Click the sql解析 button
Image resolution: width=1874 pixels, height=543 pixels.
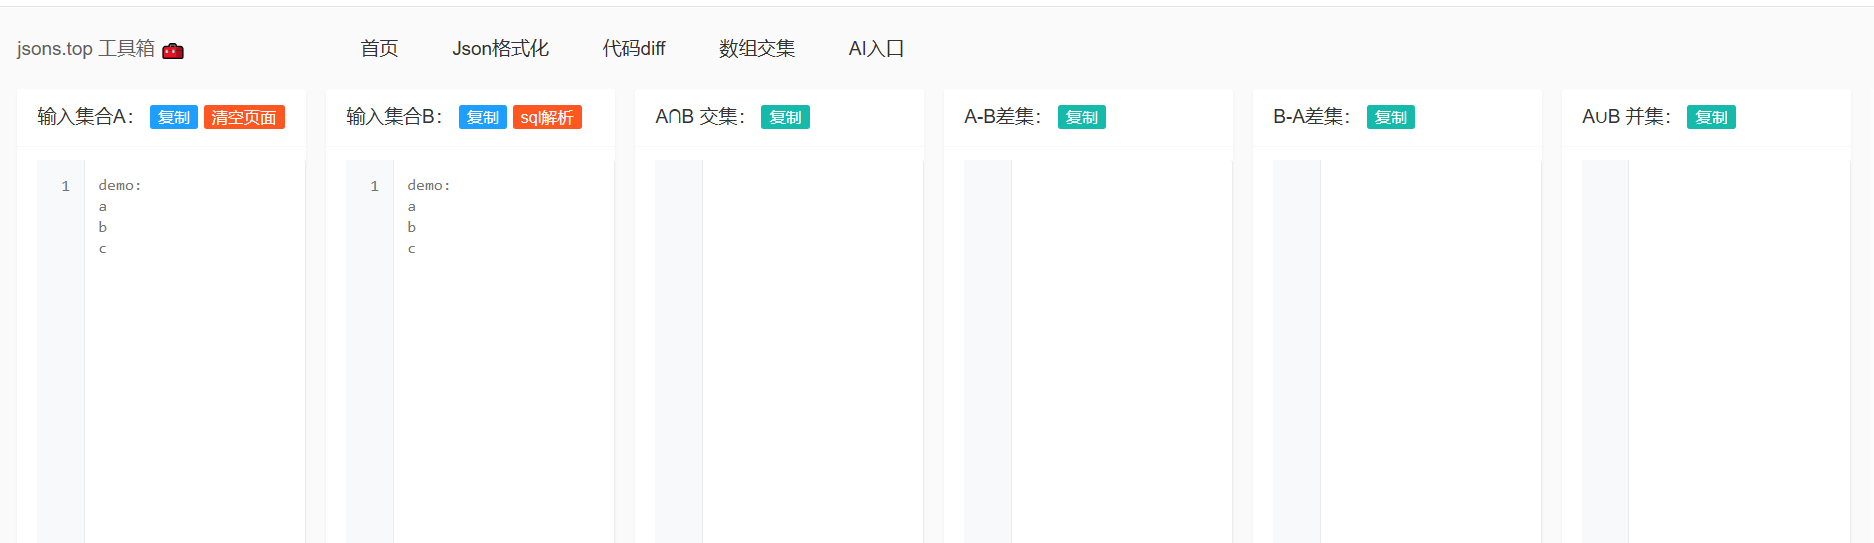tap(547, 117)
